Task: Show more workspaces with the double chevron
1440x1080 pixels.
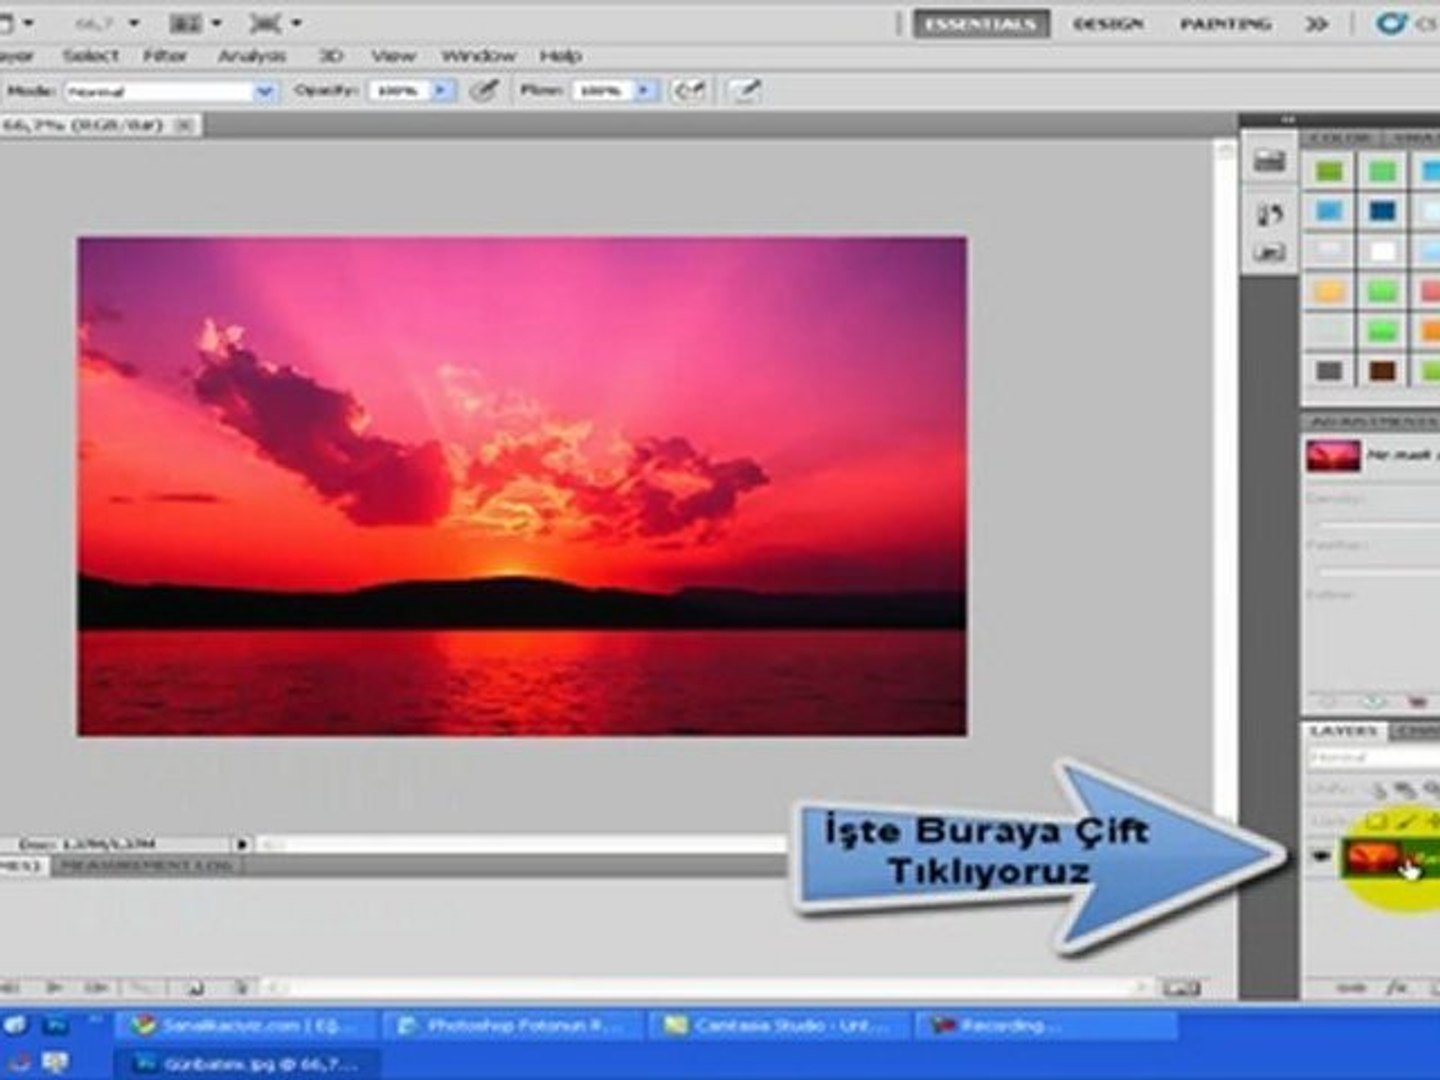Action: click(x=1317, y=23)
